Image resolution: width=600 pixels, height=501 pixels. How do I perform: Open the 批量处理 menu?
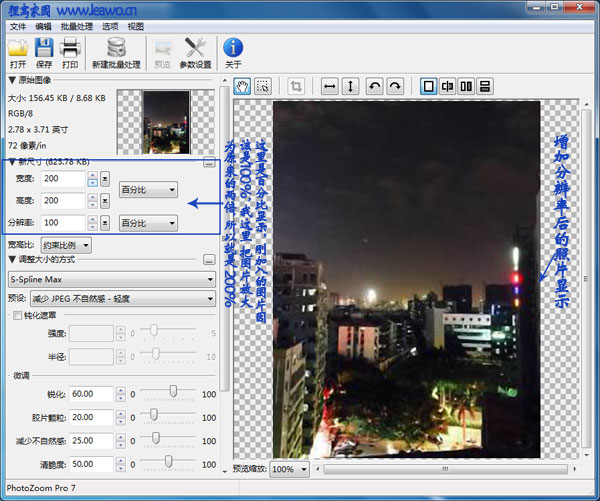click(77, 26)
